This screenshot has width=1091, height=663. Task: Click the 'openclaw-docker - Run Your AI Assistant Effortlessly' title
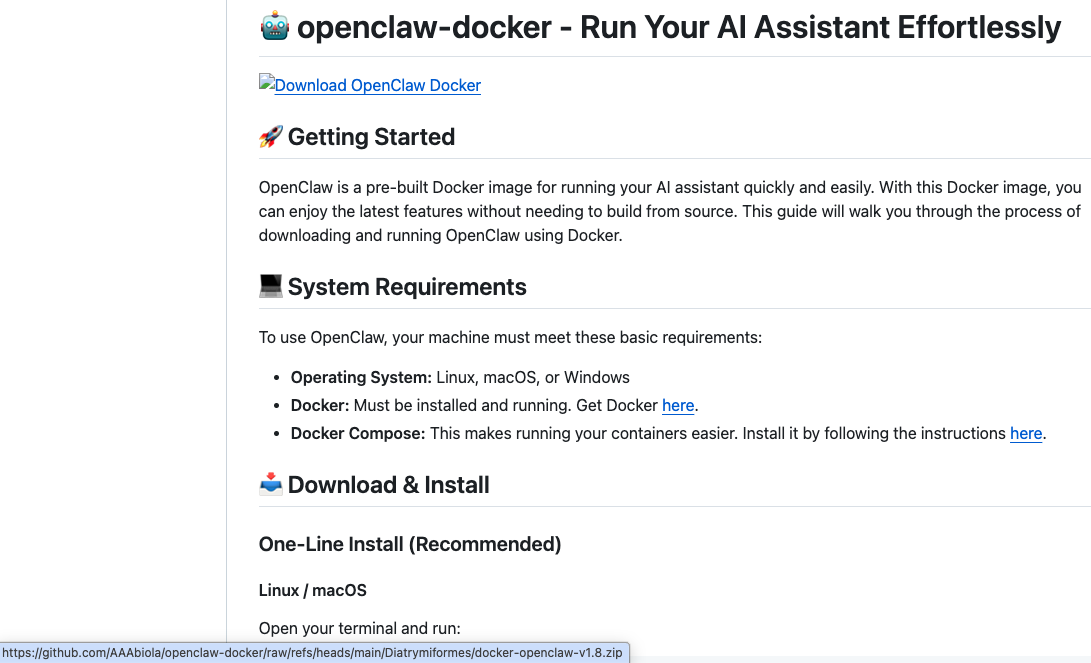pyautogui.click(x=678, y=27)
